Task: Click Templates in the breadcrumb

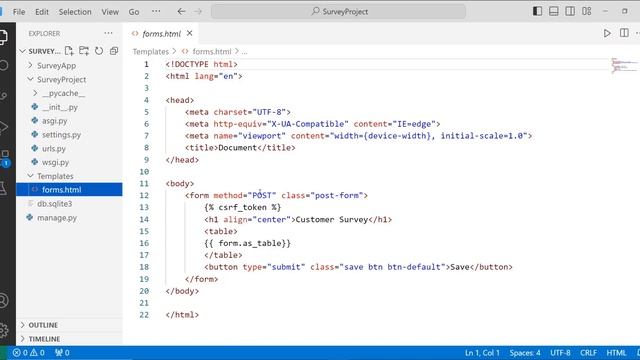Action: (151, 51)
